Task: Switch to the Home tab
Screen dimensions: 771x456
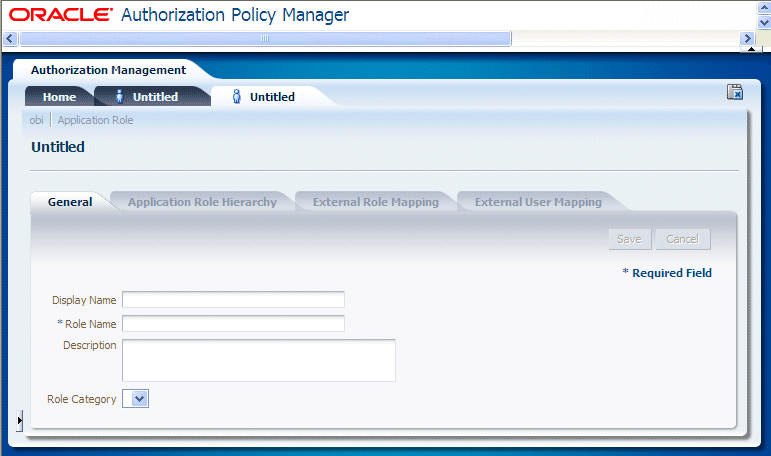Action: [59, 97]
